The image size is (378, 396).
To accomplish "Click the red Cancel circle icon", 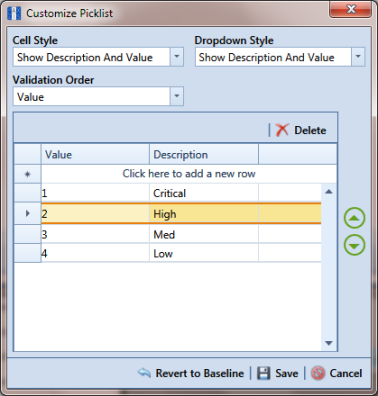I will pos(318,373).
